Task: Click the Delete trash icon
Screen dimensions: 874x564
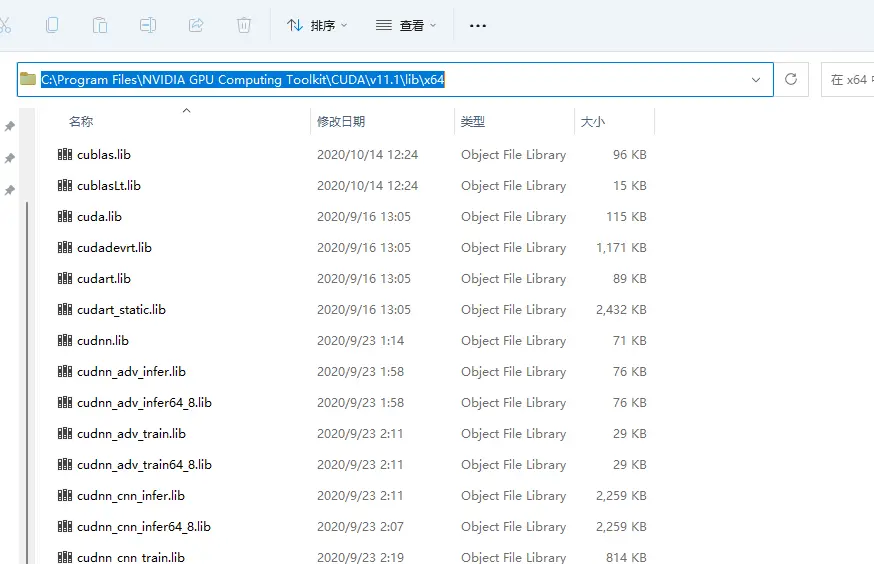Action: click(x=244, y=25)
